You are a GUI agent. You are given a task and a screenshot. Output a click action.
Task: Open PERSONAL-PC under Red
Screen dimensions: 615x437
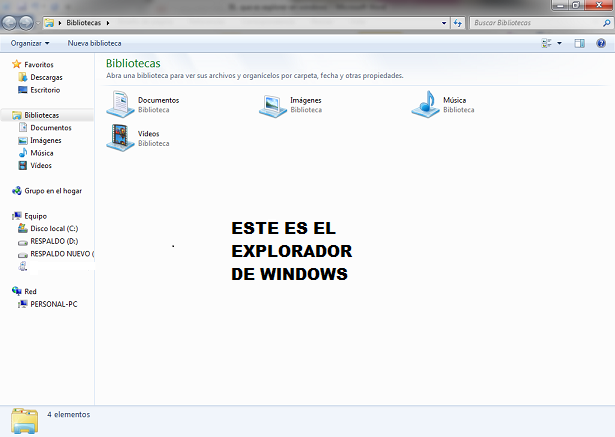coord(54,304)
